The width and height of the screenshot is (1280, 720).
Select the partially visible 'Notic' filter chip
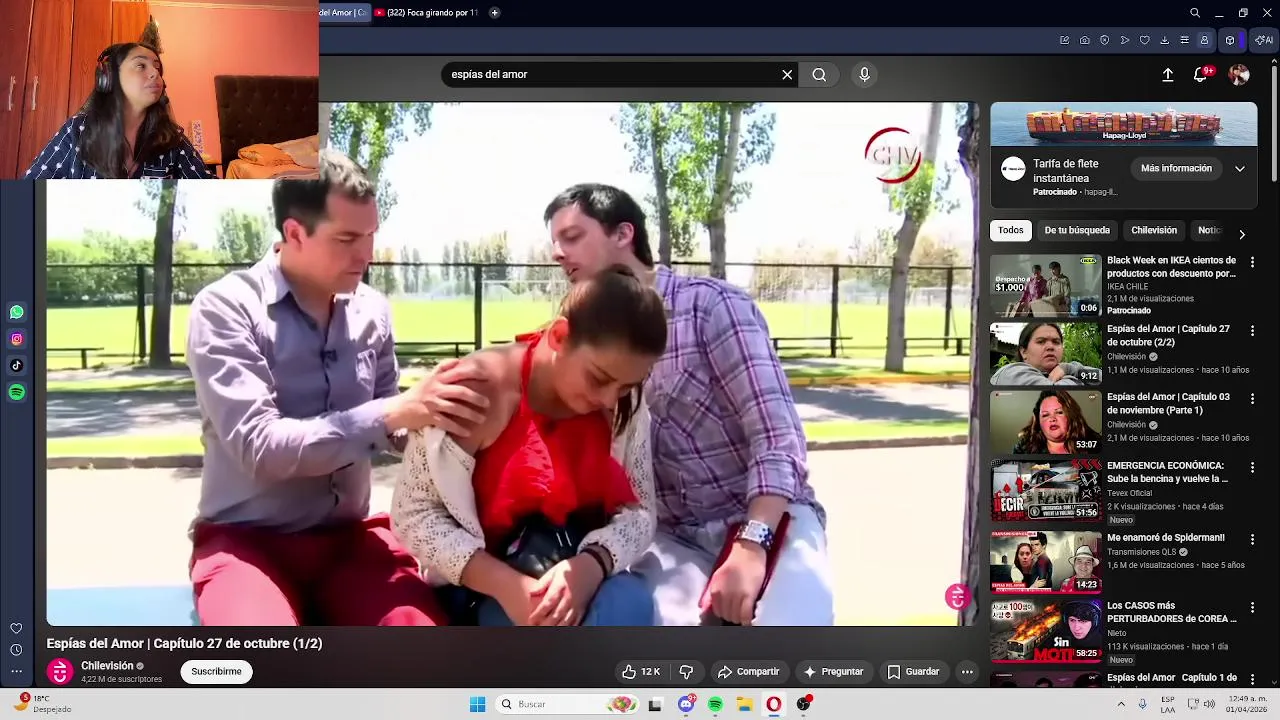click(1208, 230)
